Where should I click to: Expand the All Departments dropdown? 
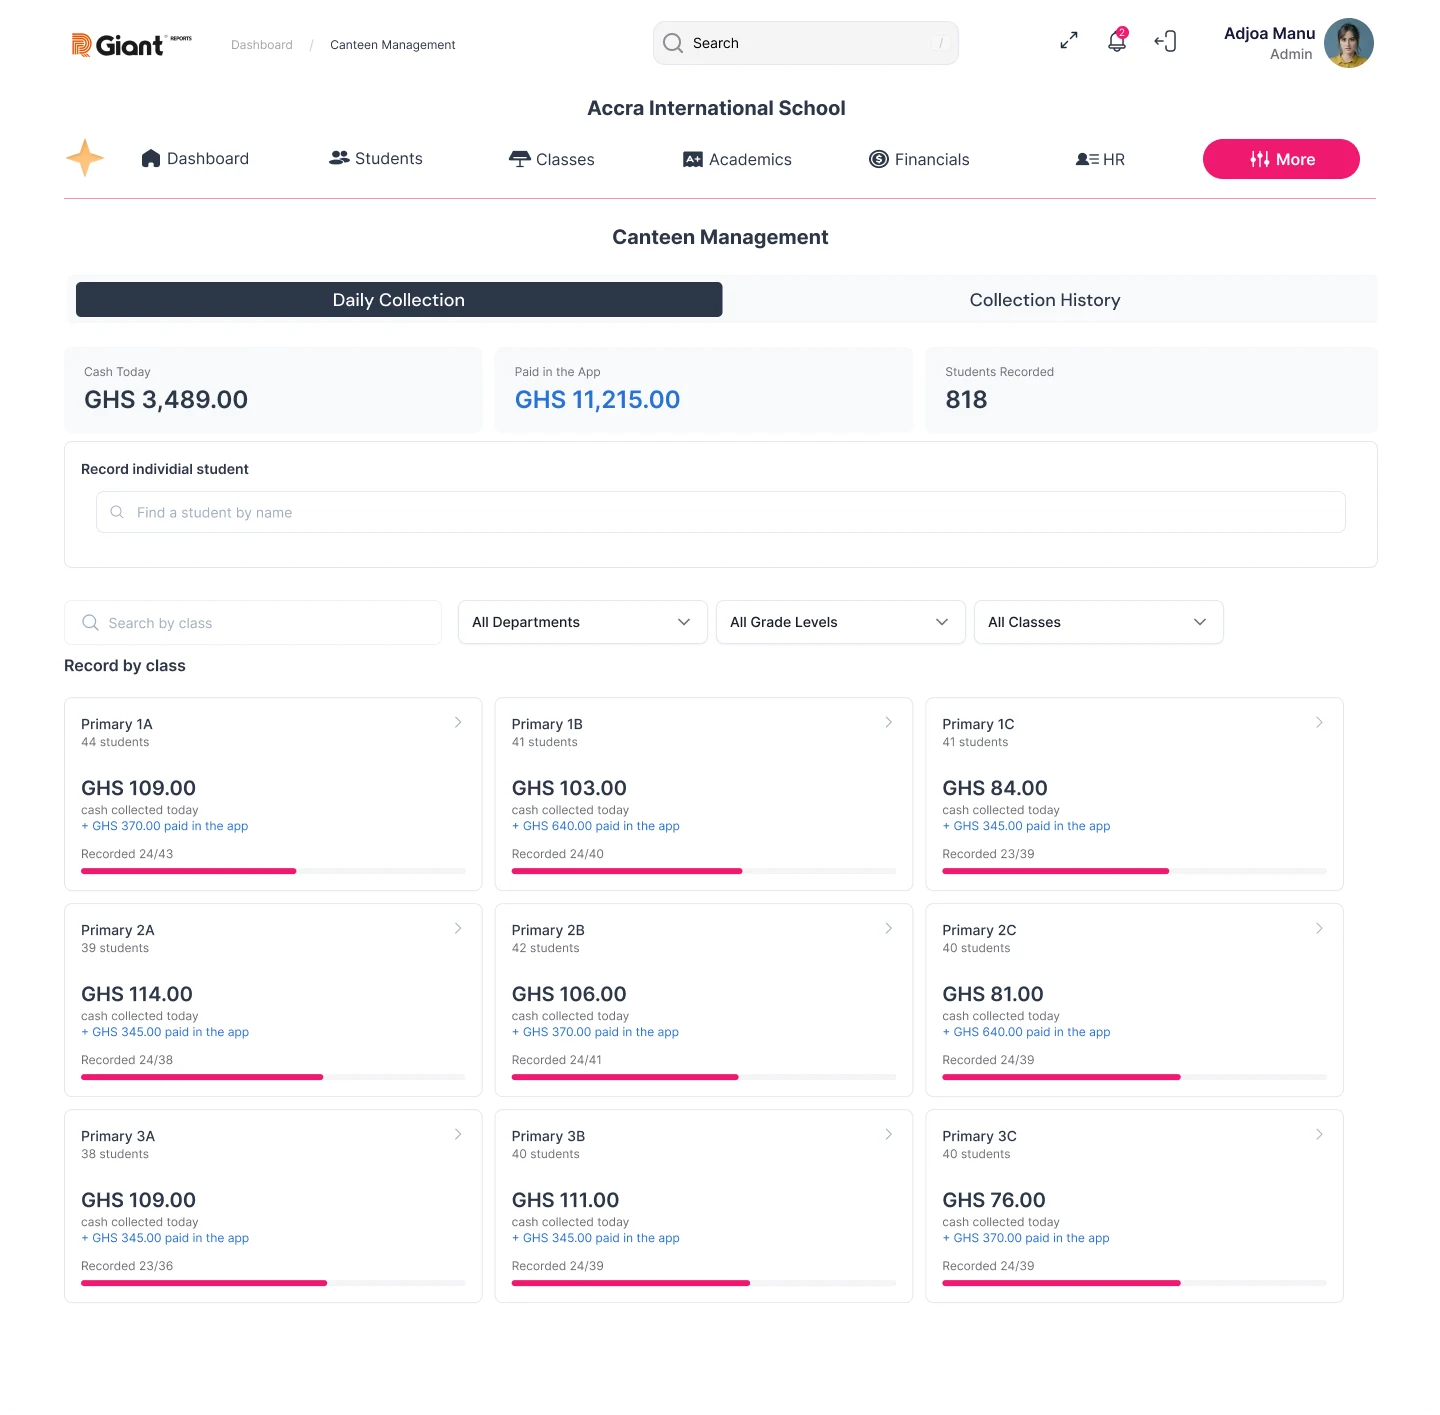tap(583, 622)
